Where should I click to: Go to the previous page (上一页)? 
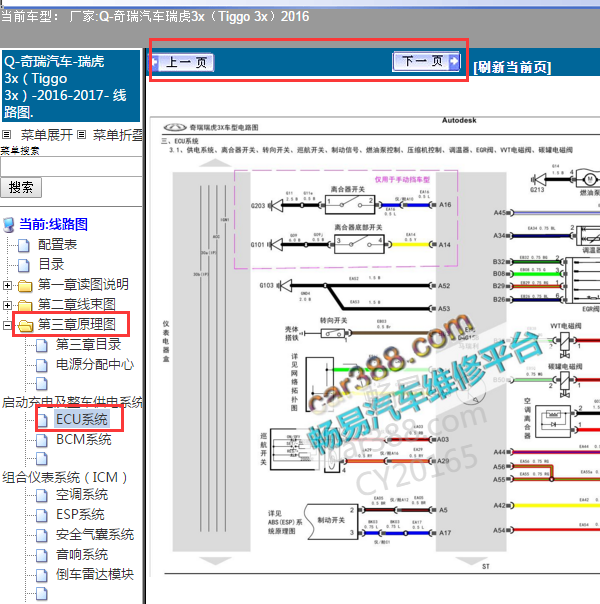click(x=182, y=62)
